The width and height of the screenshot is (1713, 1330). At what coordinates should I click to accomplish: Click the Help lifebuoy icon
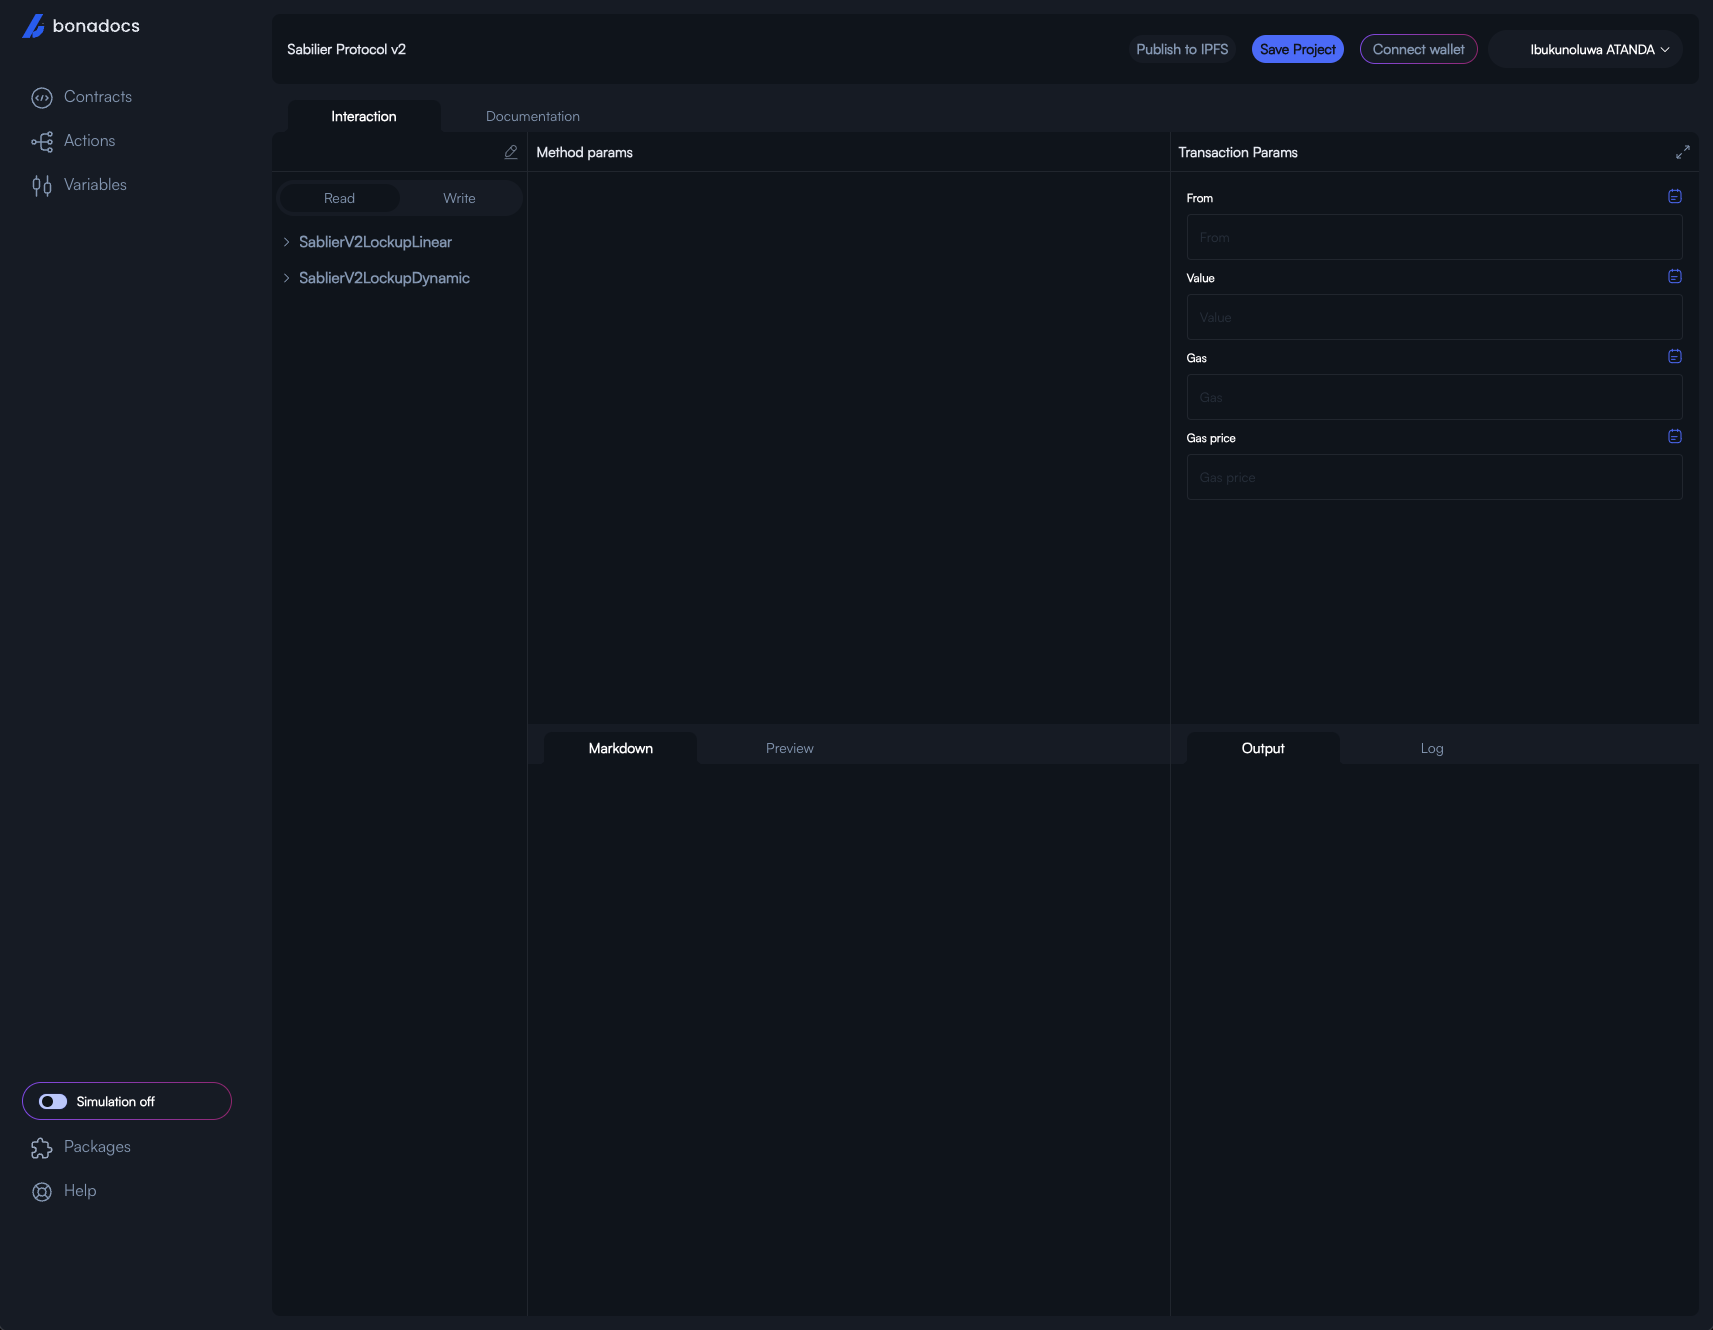pyautogui.click(x=42, y=1192)
